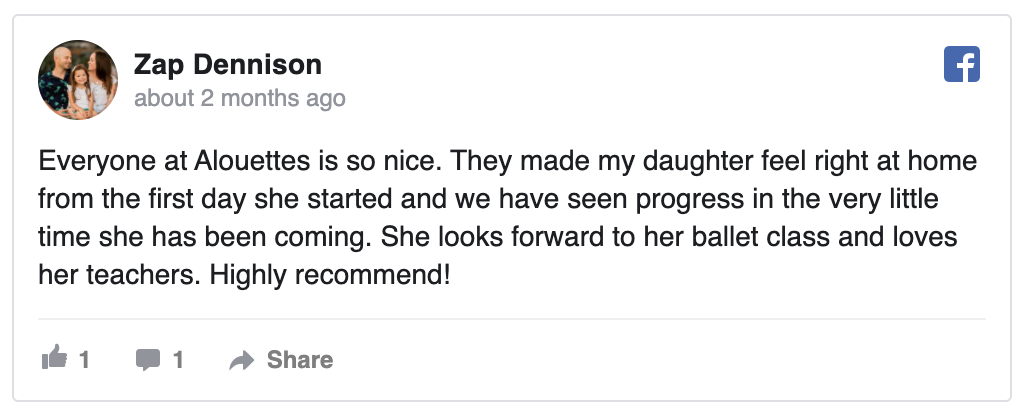
Task: Click the Facebook logo icon
Action: [962, 65]
